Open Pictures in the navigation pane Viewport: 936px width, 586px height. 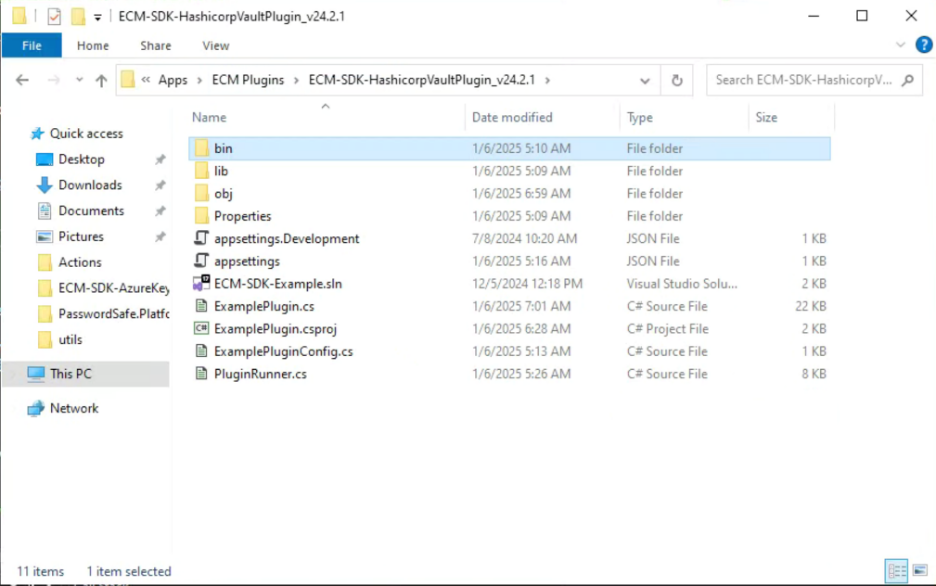coord(81,236)
